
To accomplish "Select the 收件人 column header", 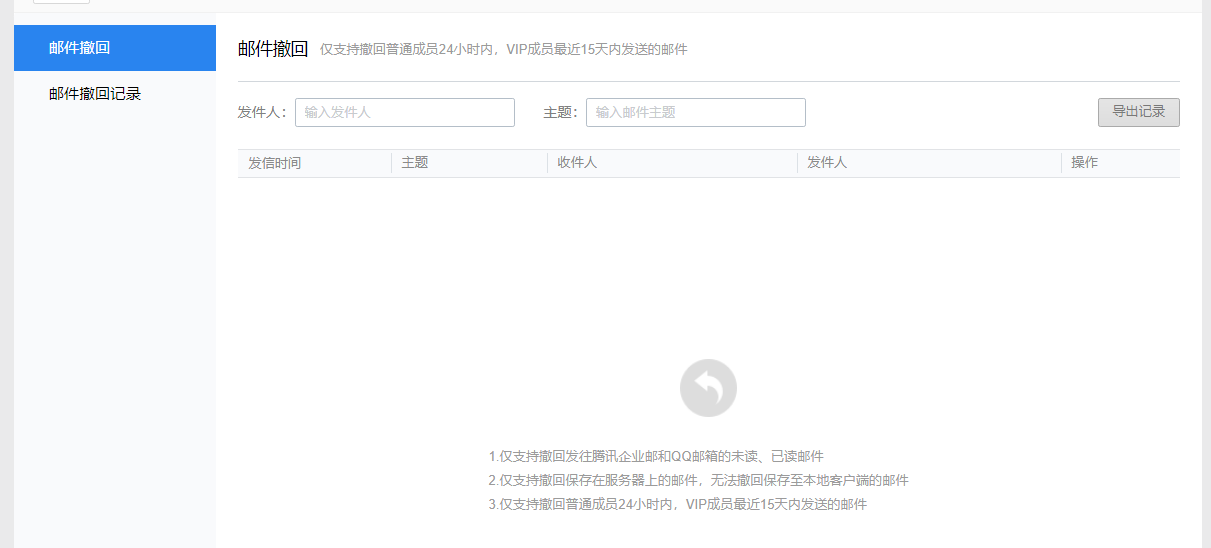I will (x=577, y=163).
